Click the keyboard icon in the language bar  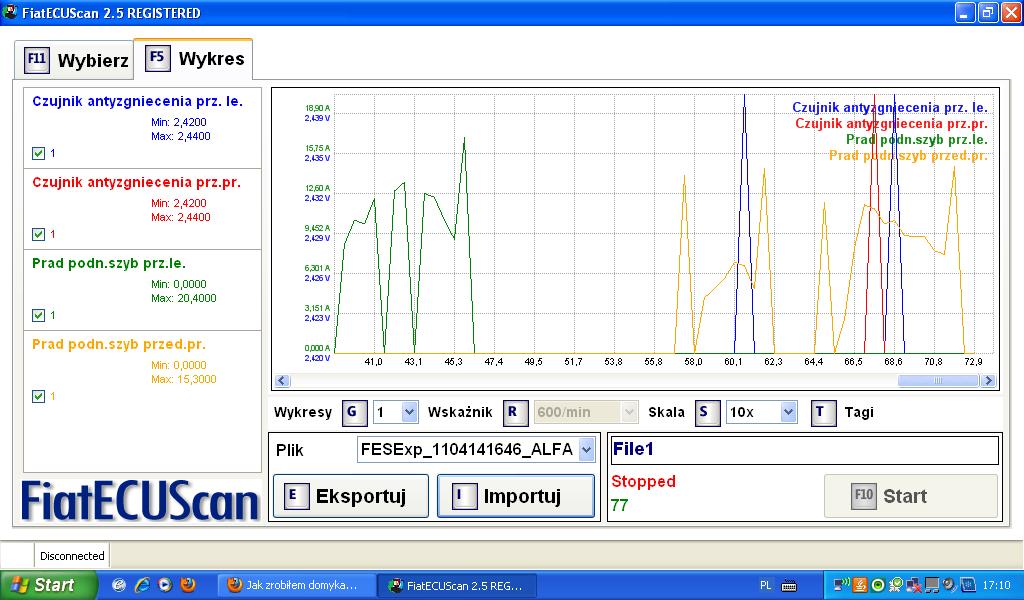tap(789, 586)
